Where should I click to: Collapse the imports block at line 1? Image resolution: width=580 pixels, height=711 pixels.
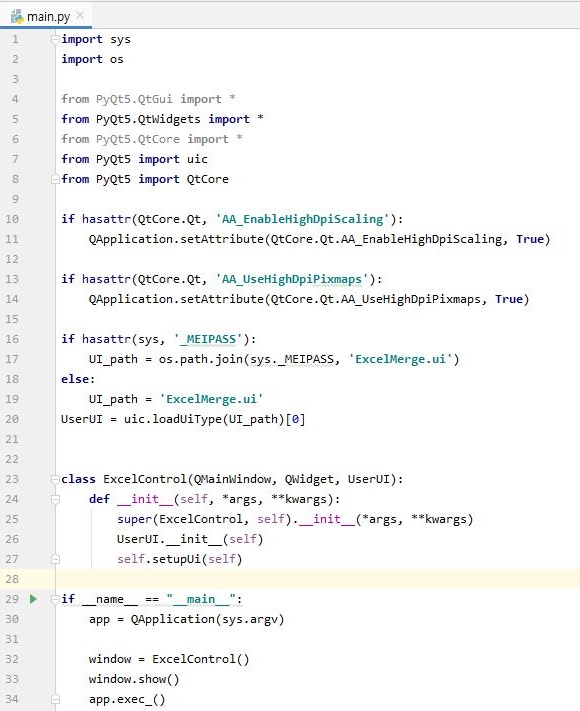tap(55, 39)
